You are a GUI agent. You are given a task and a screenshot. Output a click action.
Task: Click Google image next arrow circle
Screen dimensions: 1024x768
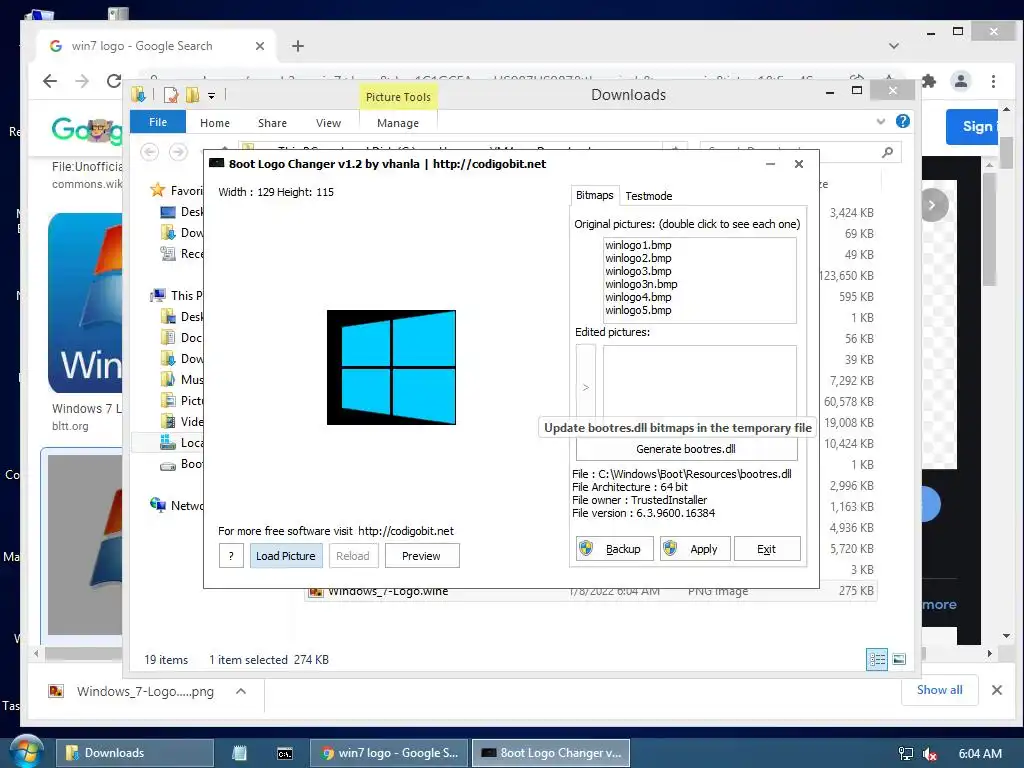coord(933,205)
